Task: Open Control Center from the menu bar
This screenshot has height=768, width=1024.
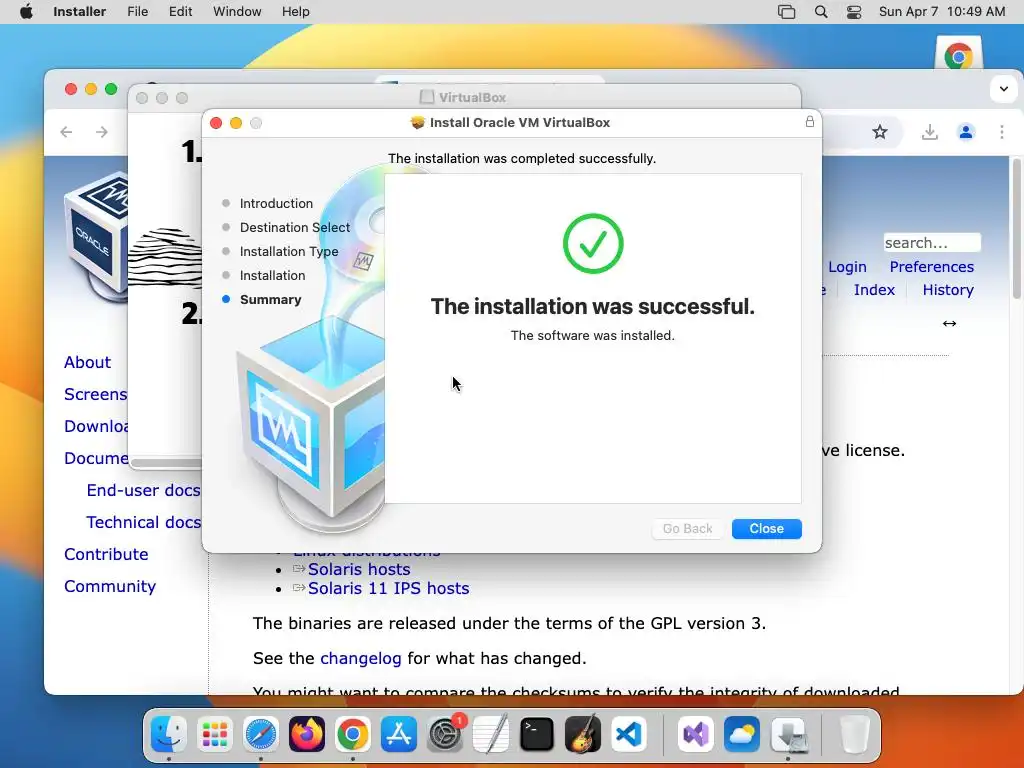Action: click(854, 12)
